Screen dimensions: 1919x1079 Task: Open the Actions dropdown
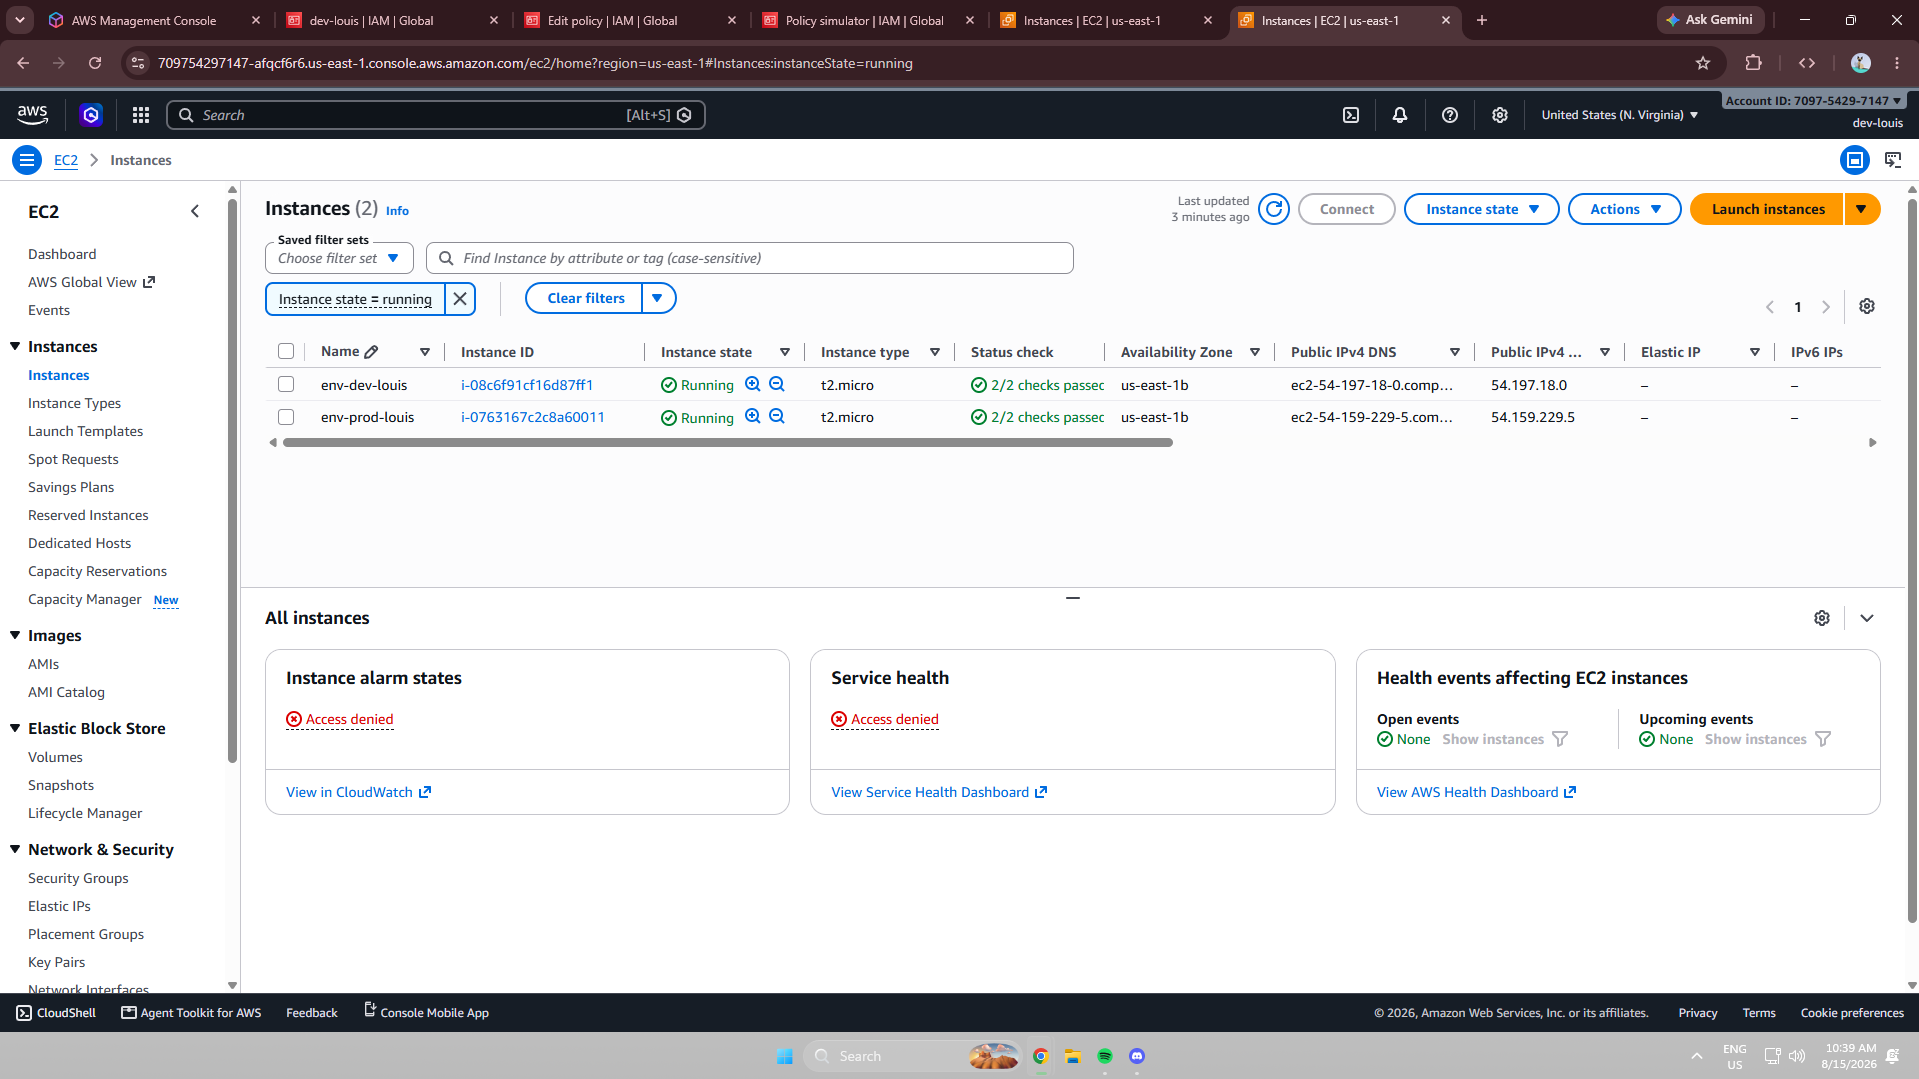(x=1625, y=209)
